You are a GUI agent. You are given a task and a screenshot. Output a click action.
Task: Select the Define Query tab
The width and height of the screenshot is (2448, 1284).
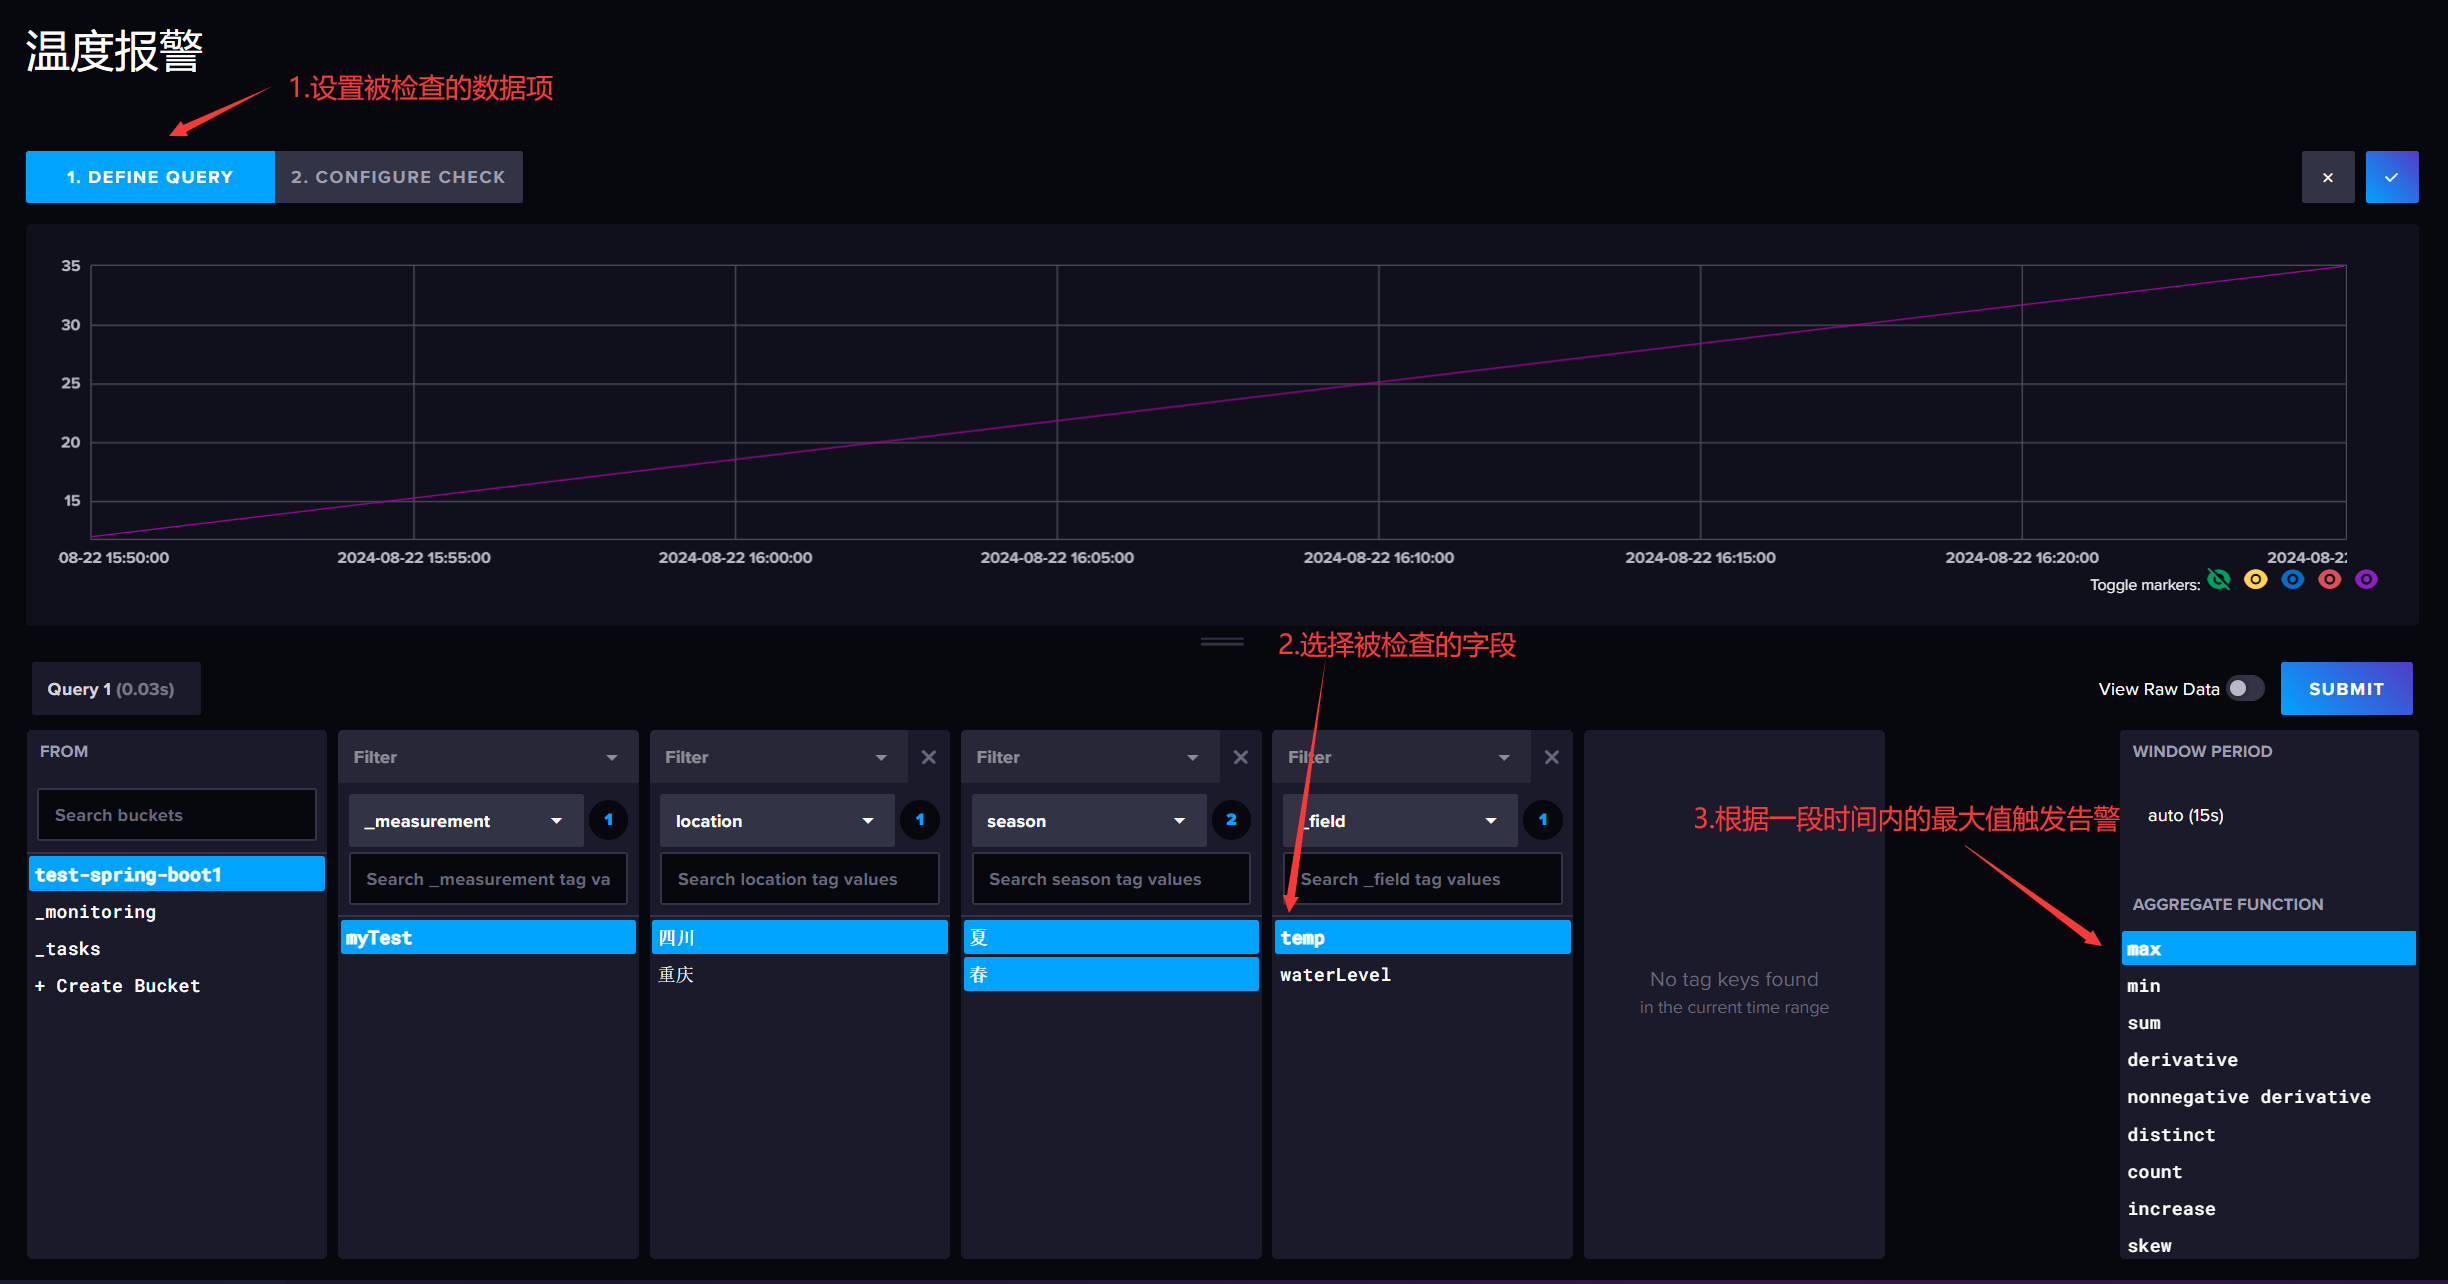click(x=150, y=177)
